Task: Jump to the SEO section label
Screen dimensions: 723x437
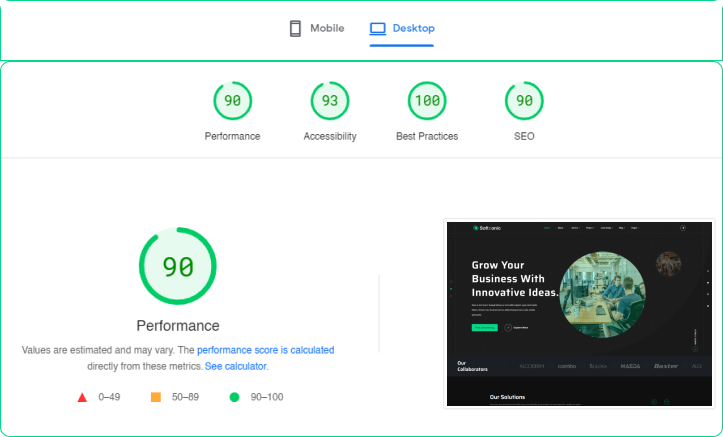Action: click(524, 136)
